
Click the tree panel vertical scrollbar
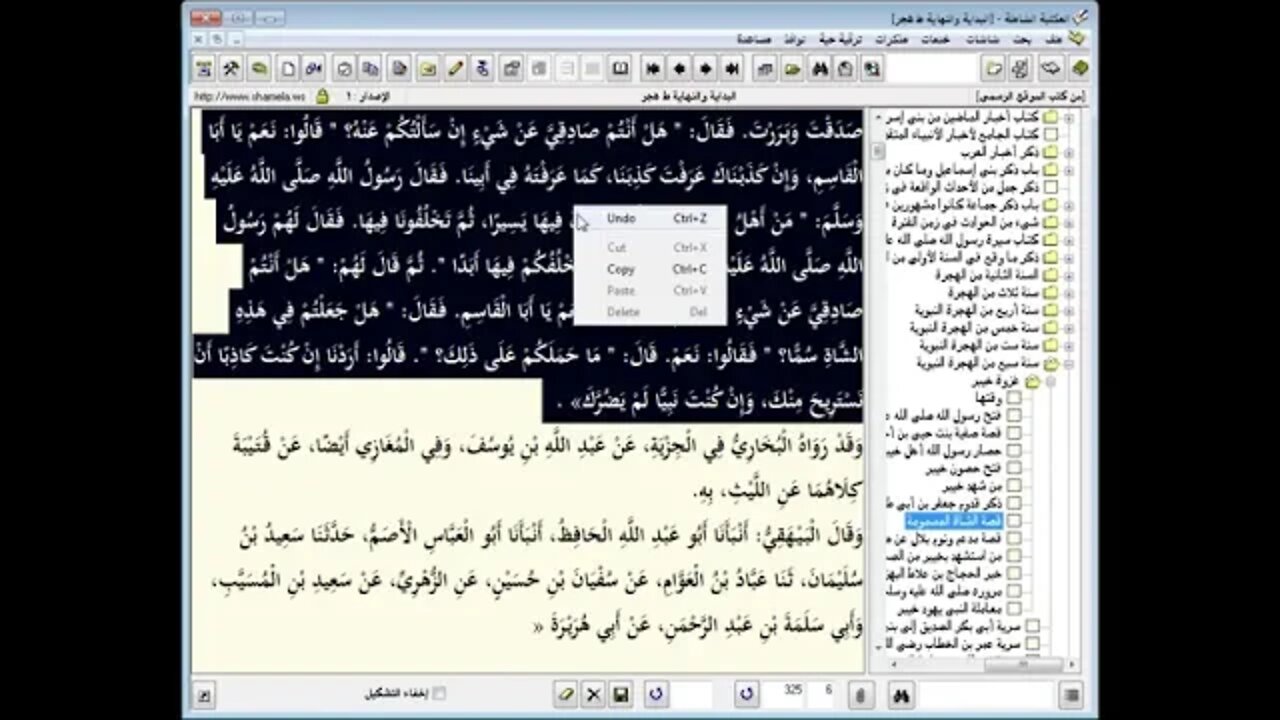pyautogui.click(x=878, y=380)
